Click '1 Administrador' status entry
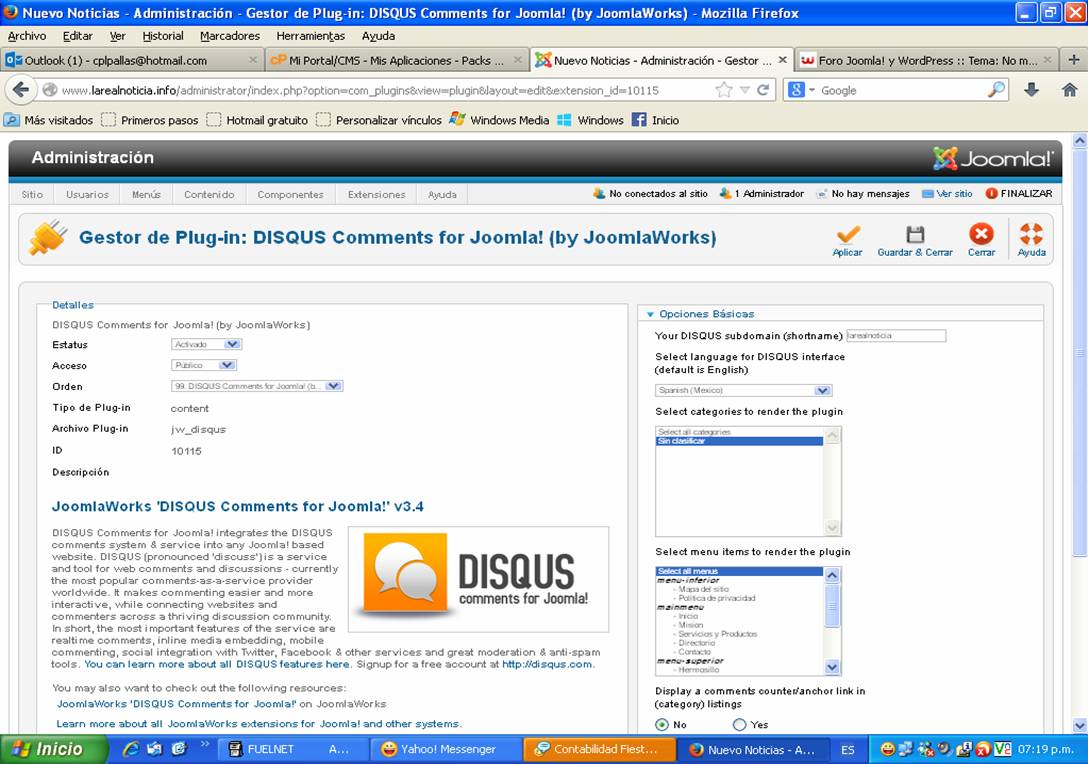The height and width of the screenshot is (764, 1088). pos(762,194)
